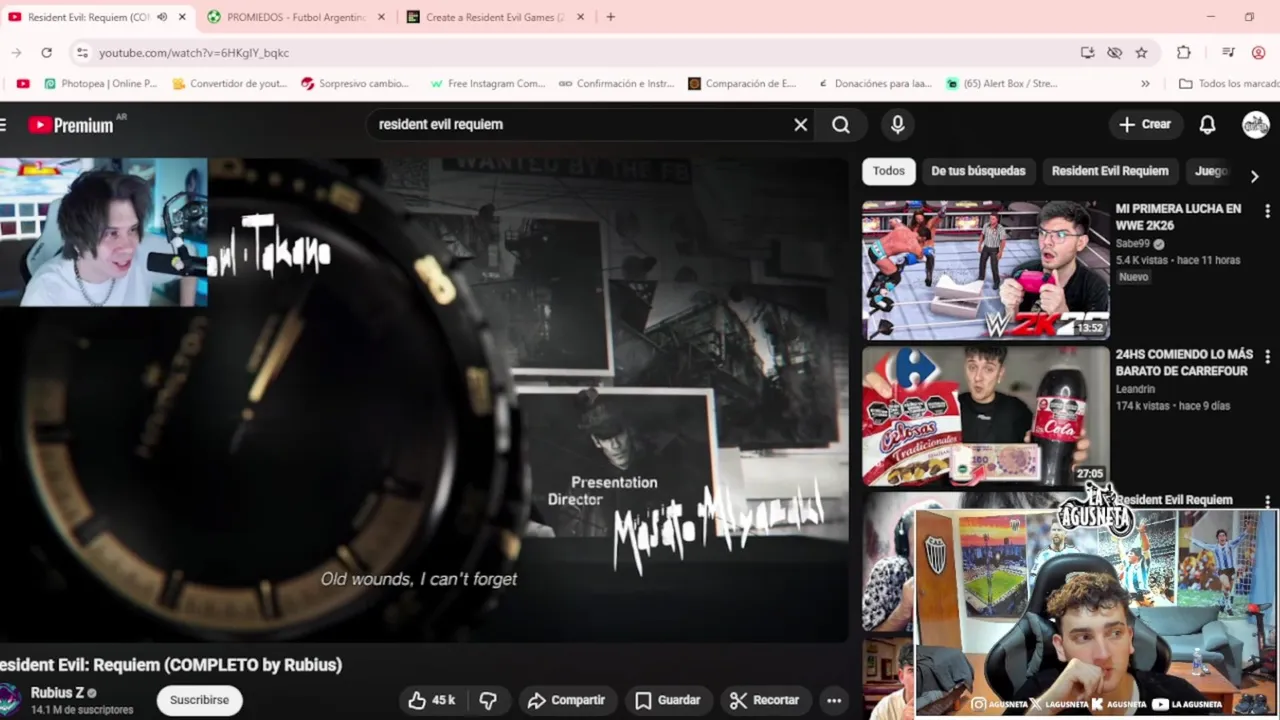Select the Resident Evil Requiem chip
Image resolution: width=1280 pixels, height=720 pixels.
click(x=1110, y=171)
